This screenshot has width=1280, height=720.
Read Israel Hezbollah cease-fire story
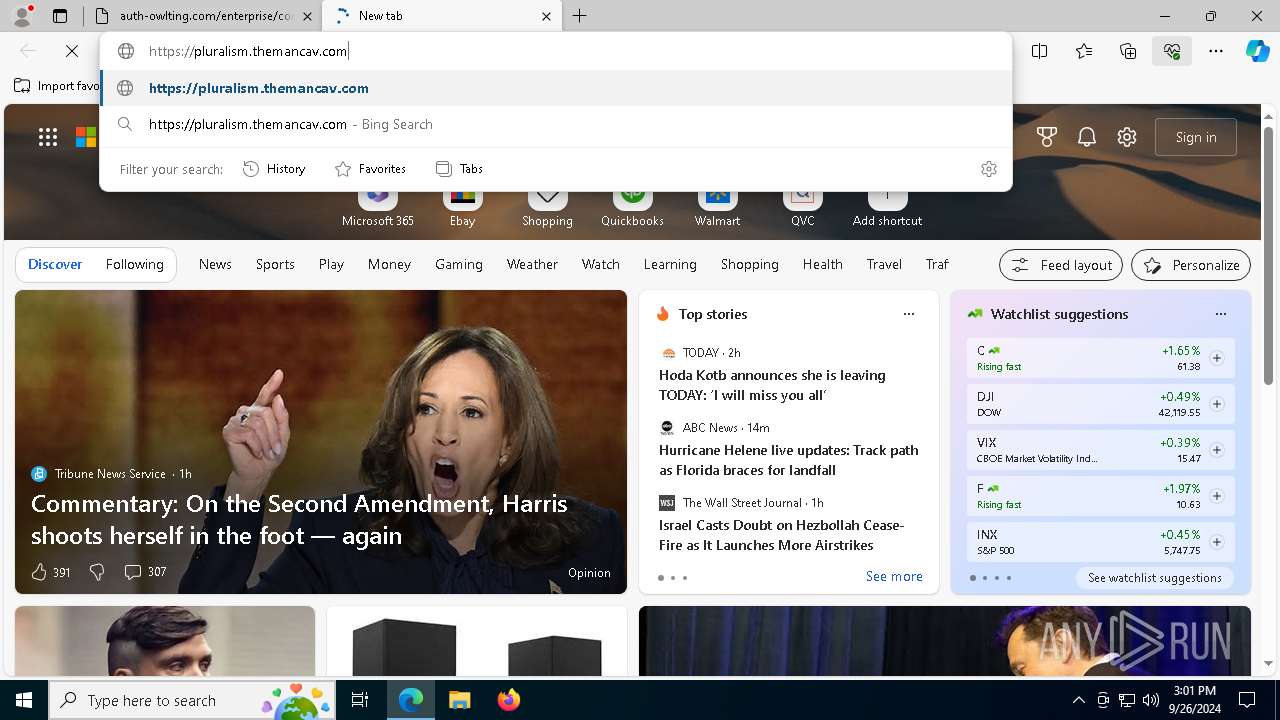(781, 535)
